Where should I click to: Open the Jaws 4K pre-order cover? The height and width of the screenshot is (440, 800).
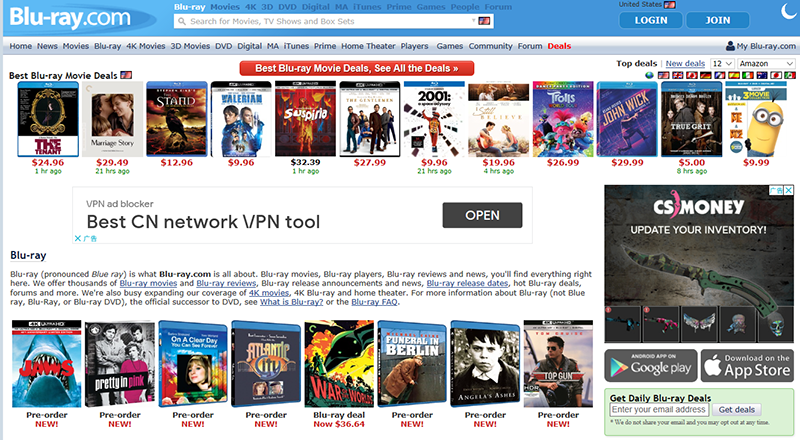click(46, 363)
